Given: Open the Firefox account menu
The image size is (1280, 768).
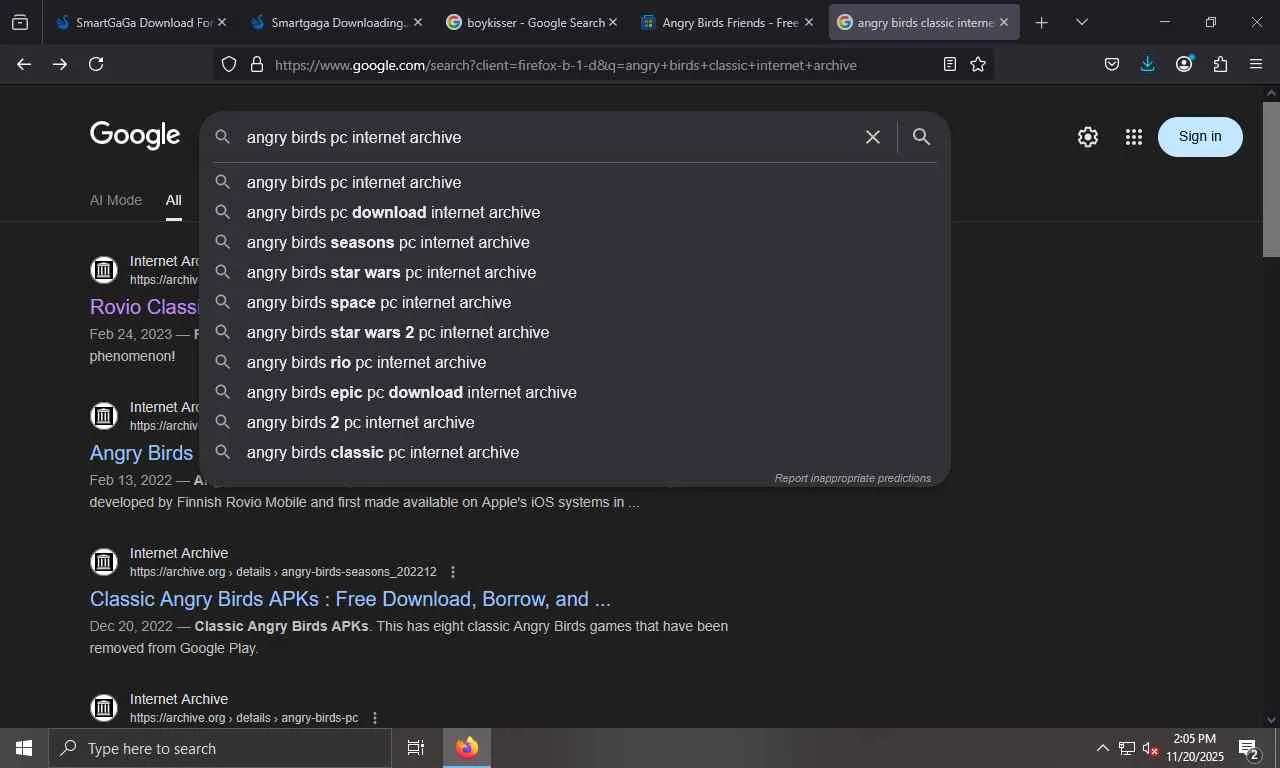Looking at the screenshot, I should (1184, 64).
